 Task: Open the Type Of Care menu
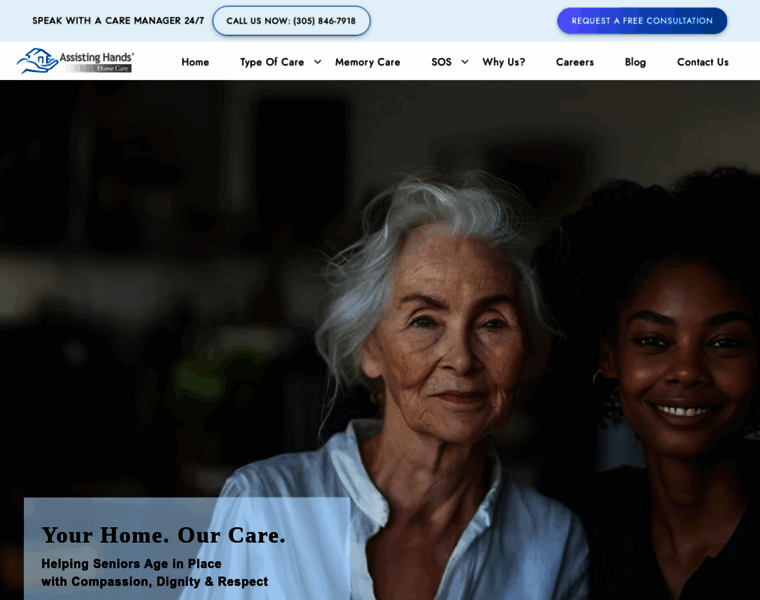[x=272, y=62]
